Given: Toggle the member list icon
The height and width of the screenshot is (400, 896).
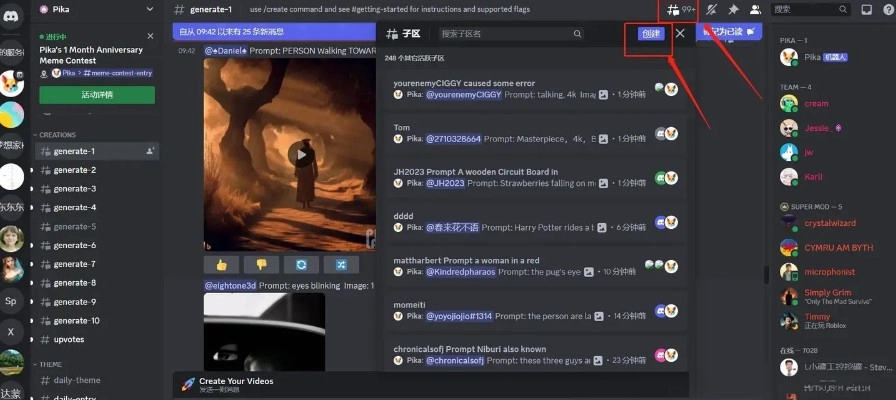Looking at the screenshot, I should (x=755, y=9).
